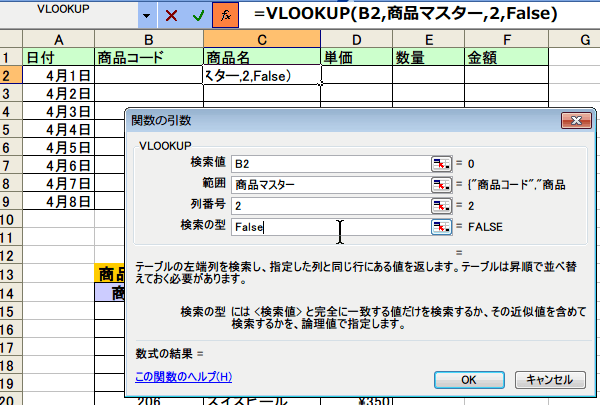Close the 関数の引数 dialog
600x405 pixels.
576,121
